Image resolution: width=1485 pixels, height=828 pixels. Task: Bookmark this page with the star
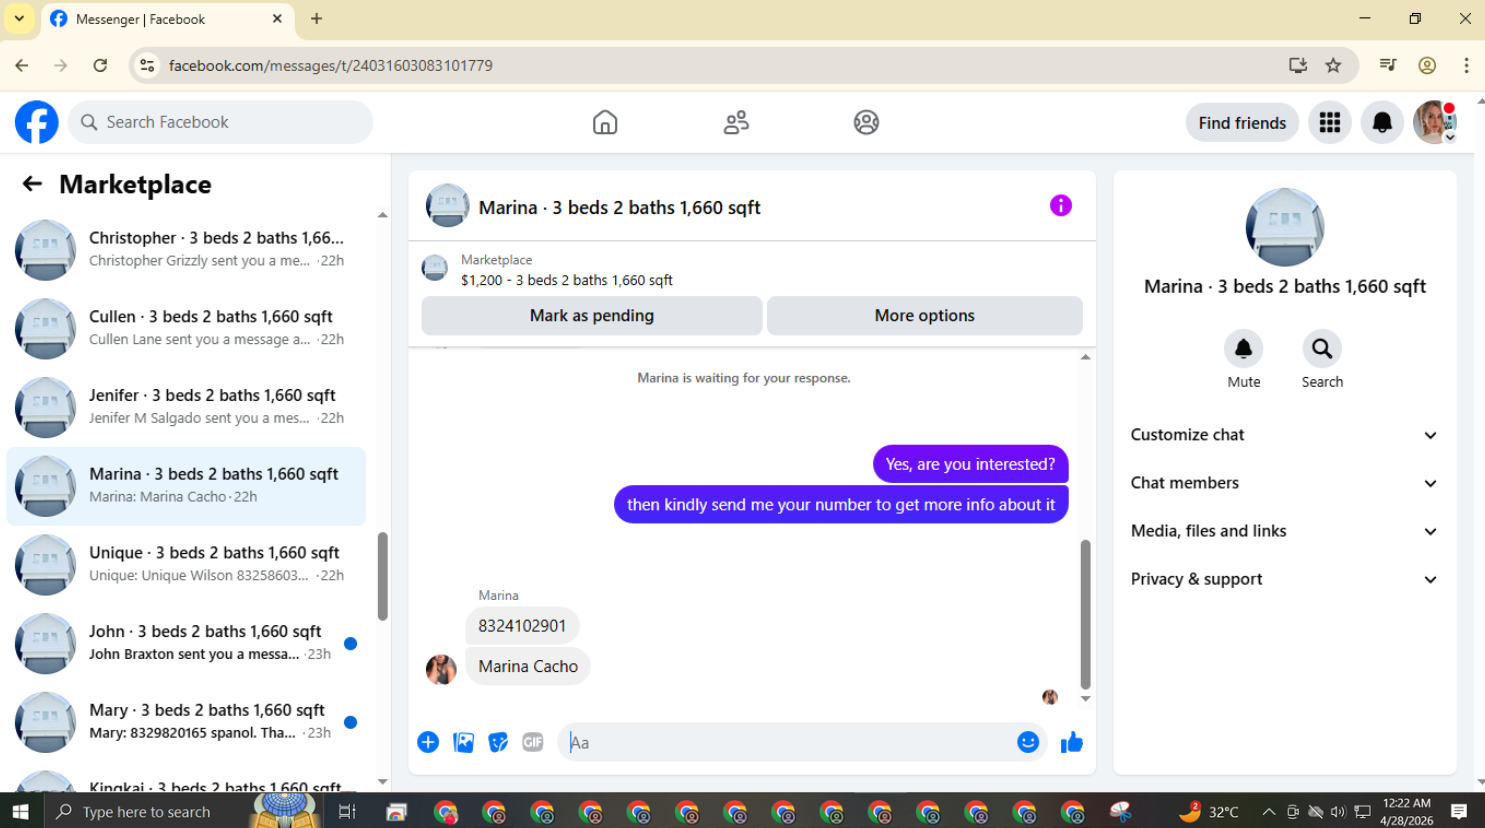coord(1333,65)
